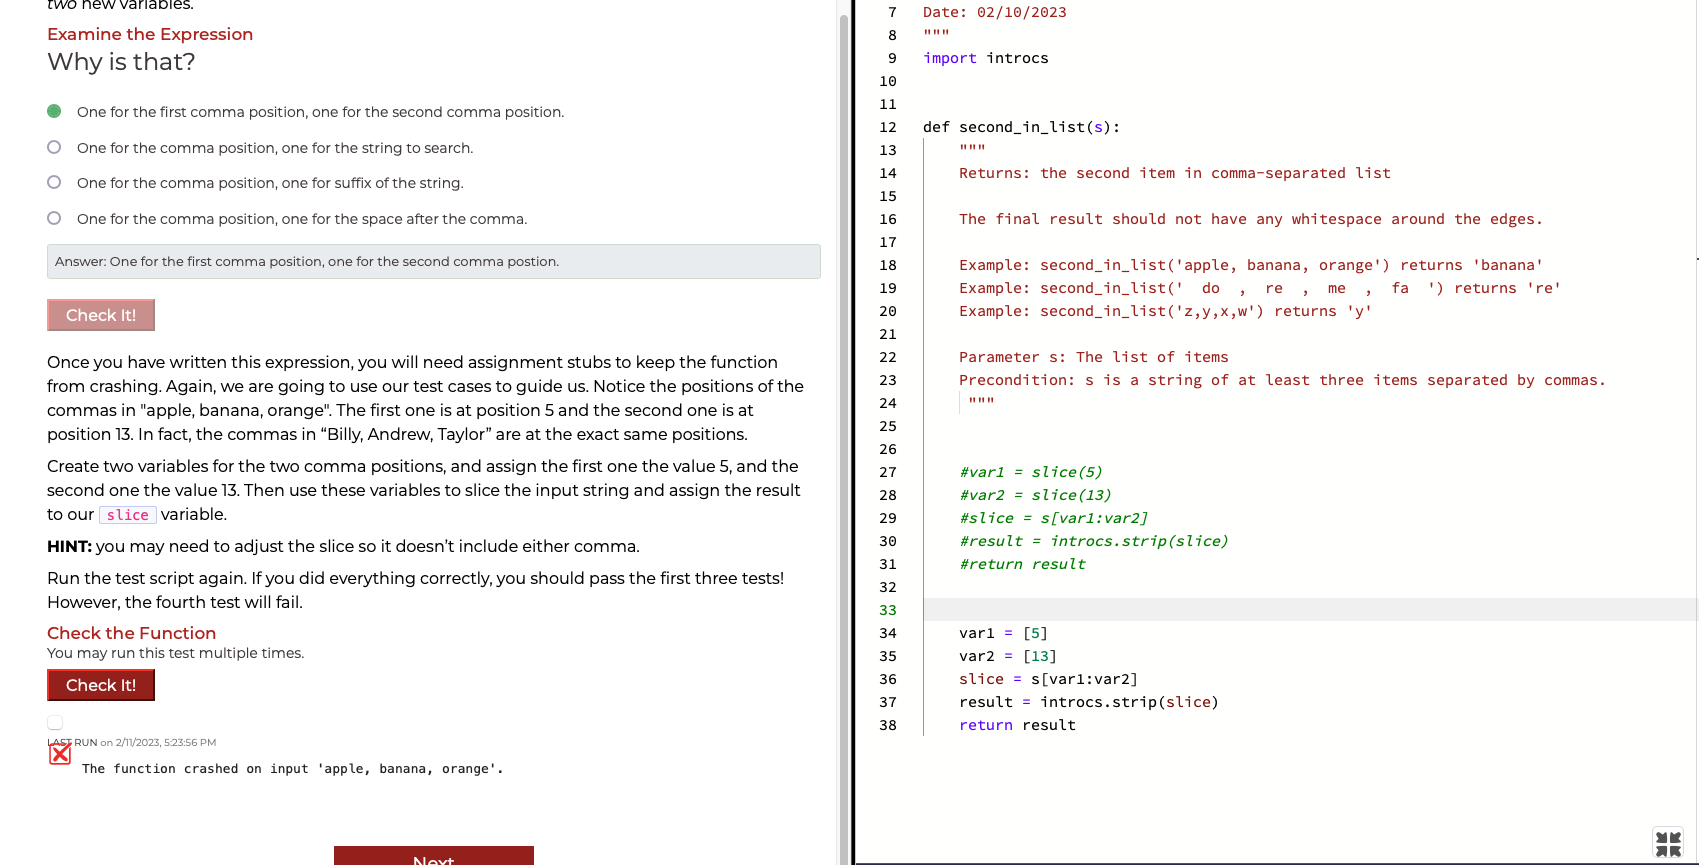Select radio option about first and second comma position

pos(54,111)
